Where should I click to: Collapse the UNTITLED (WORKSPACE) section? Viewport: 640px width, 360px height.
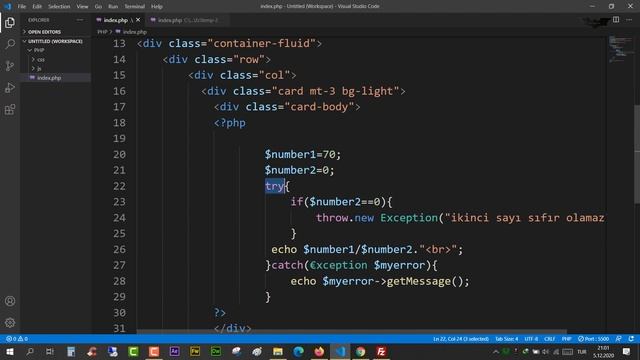pos(55,41)
